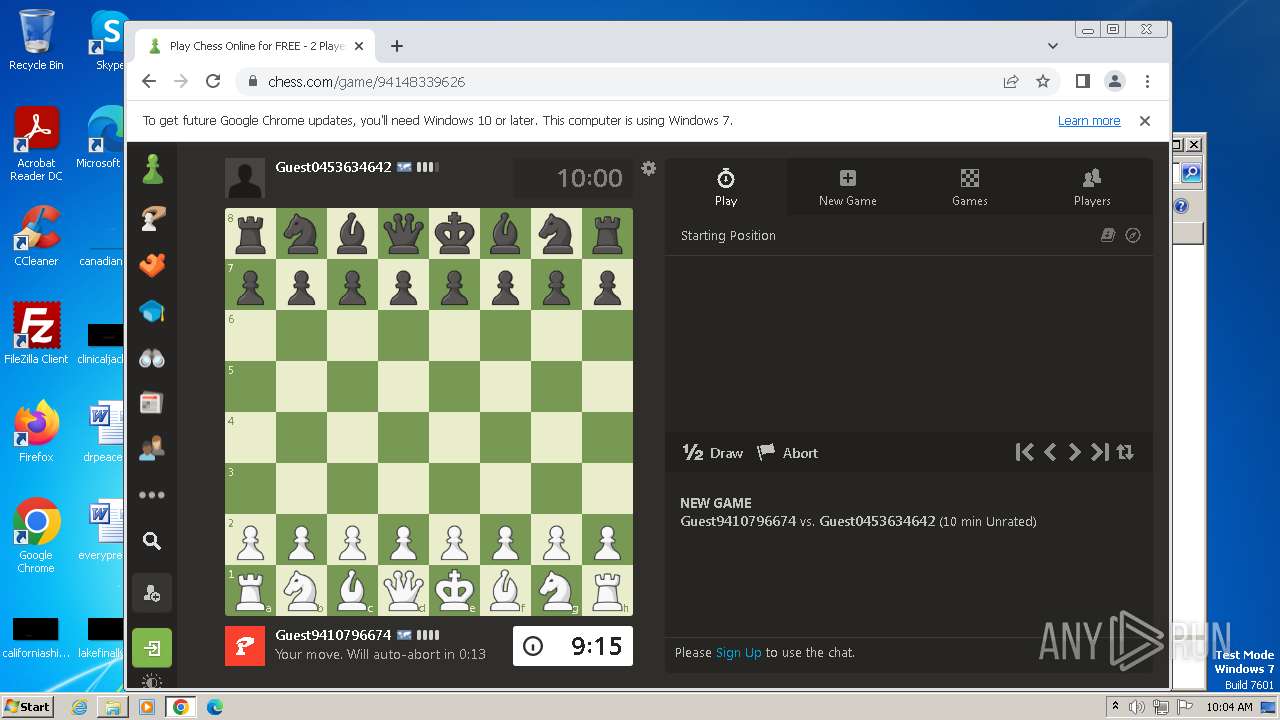
Task: Open the explorer compass icon beside Starting Position
Action: (x=1133, y=235)
